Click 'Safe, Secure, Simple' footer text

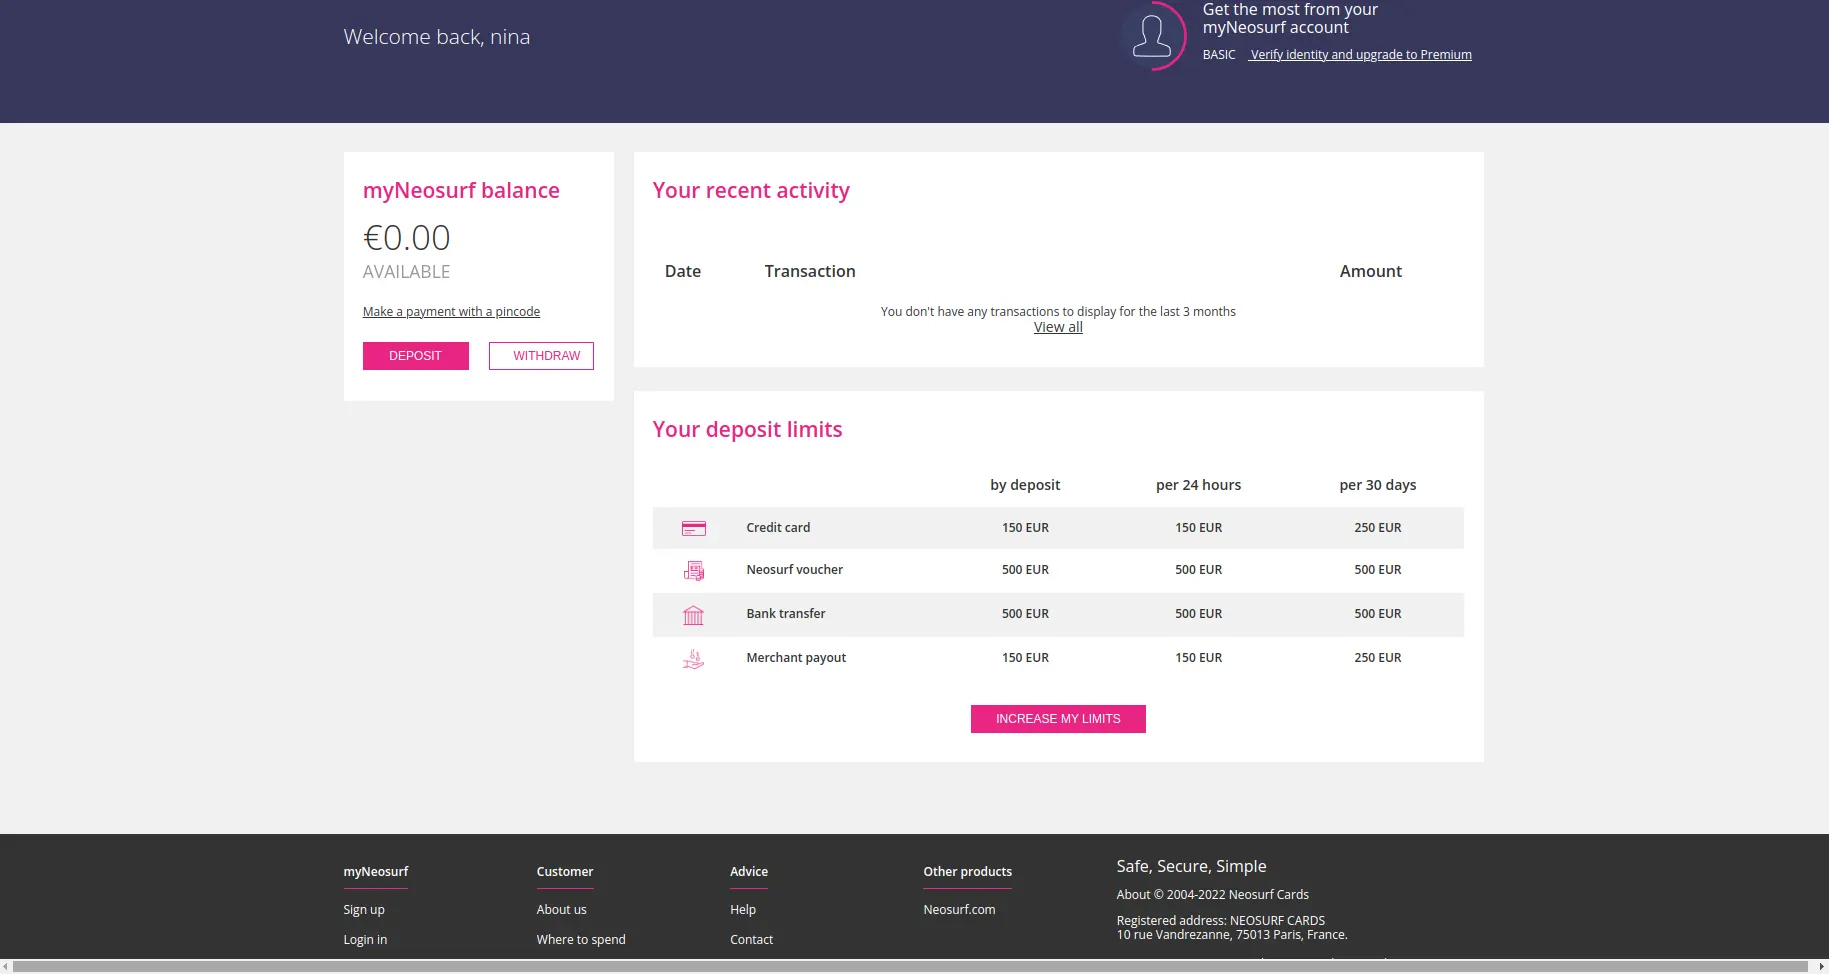1191,867
